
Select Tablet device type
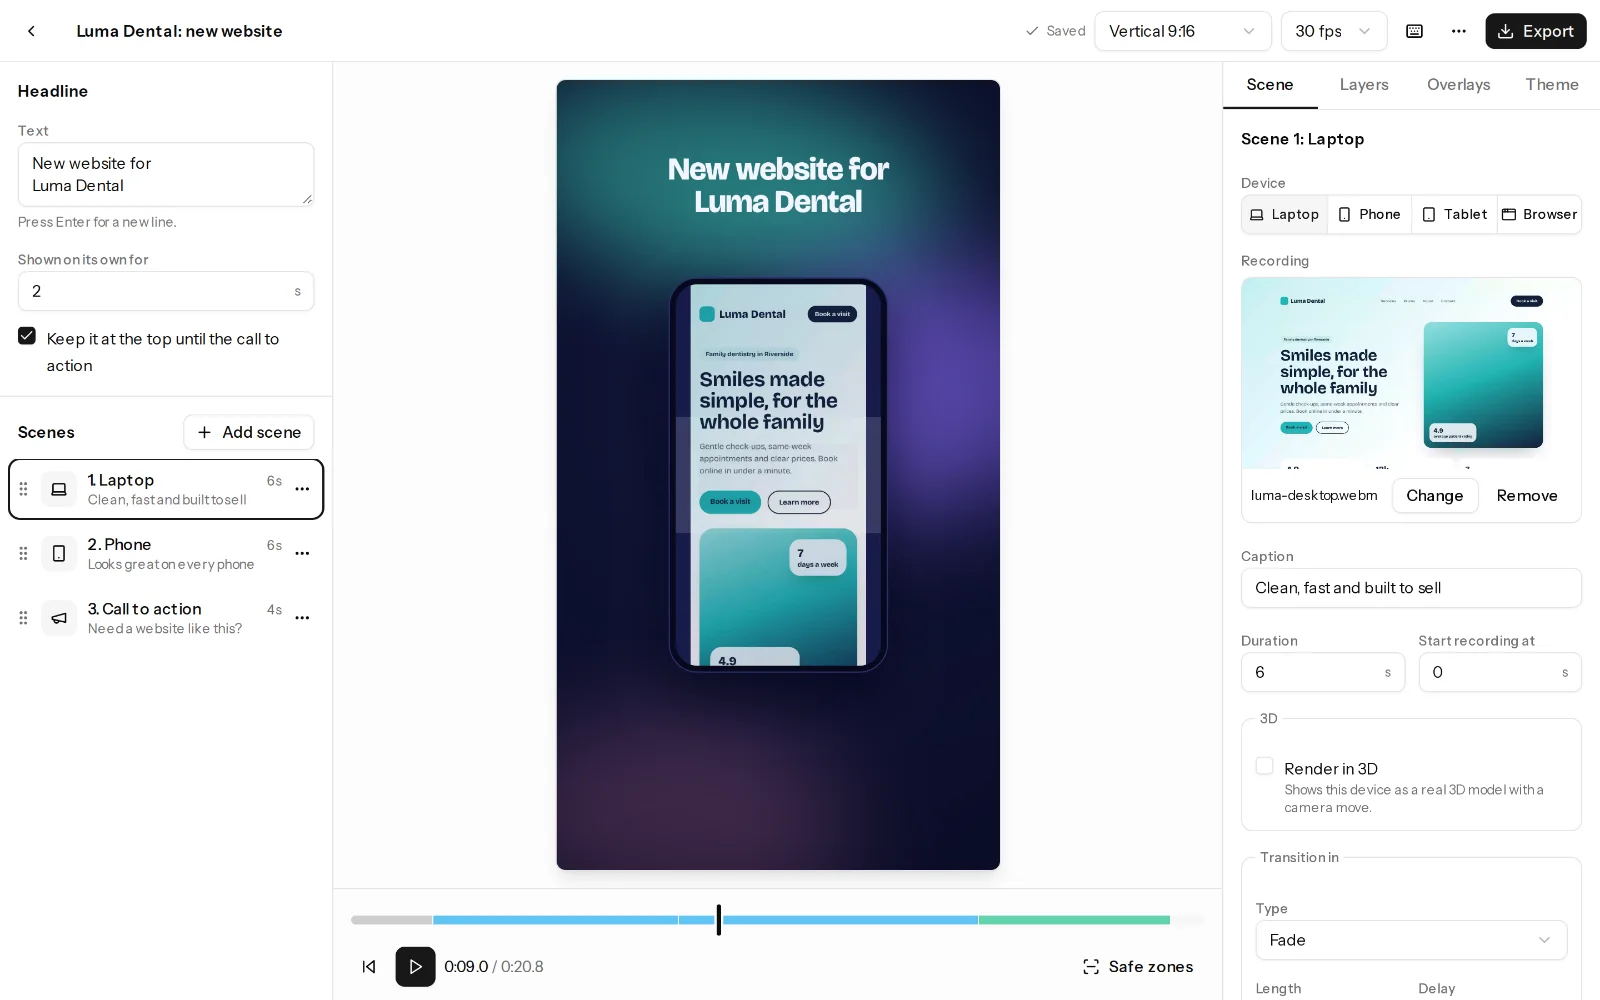click(x=1454, y=214)
